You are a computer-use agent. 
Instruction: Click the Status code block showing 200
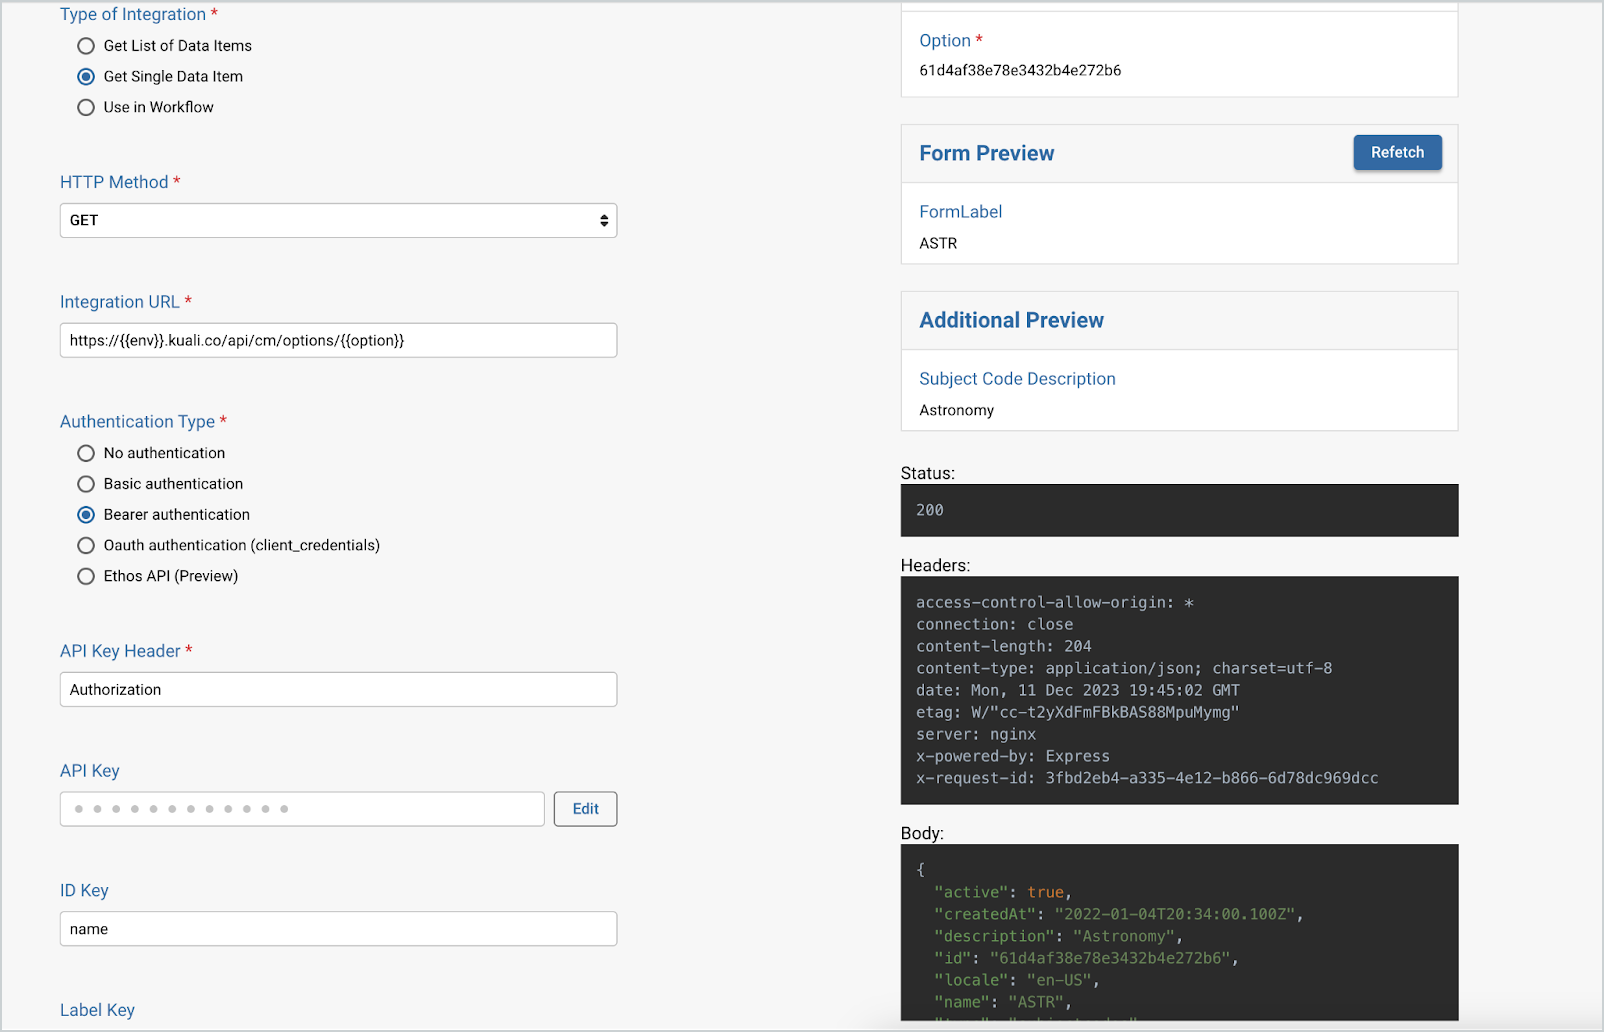[x=1178, y=510]
